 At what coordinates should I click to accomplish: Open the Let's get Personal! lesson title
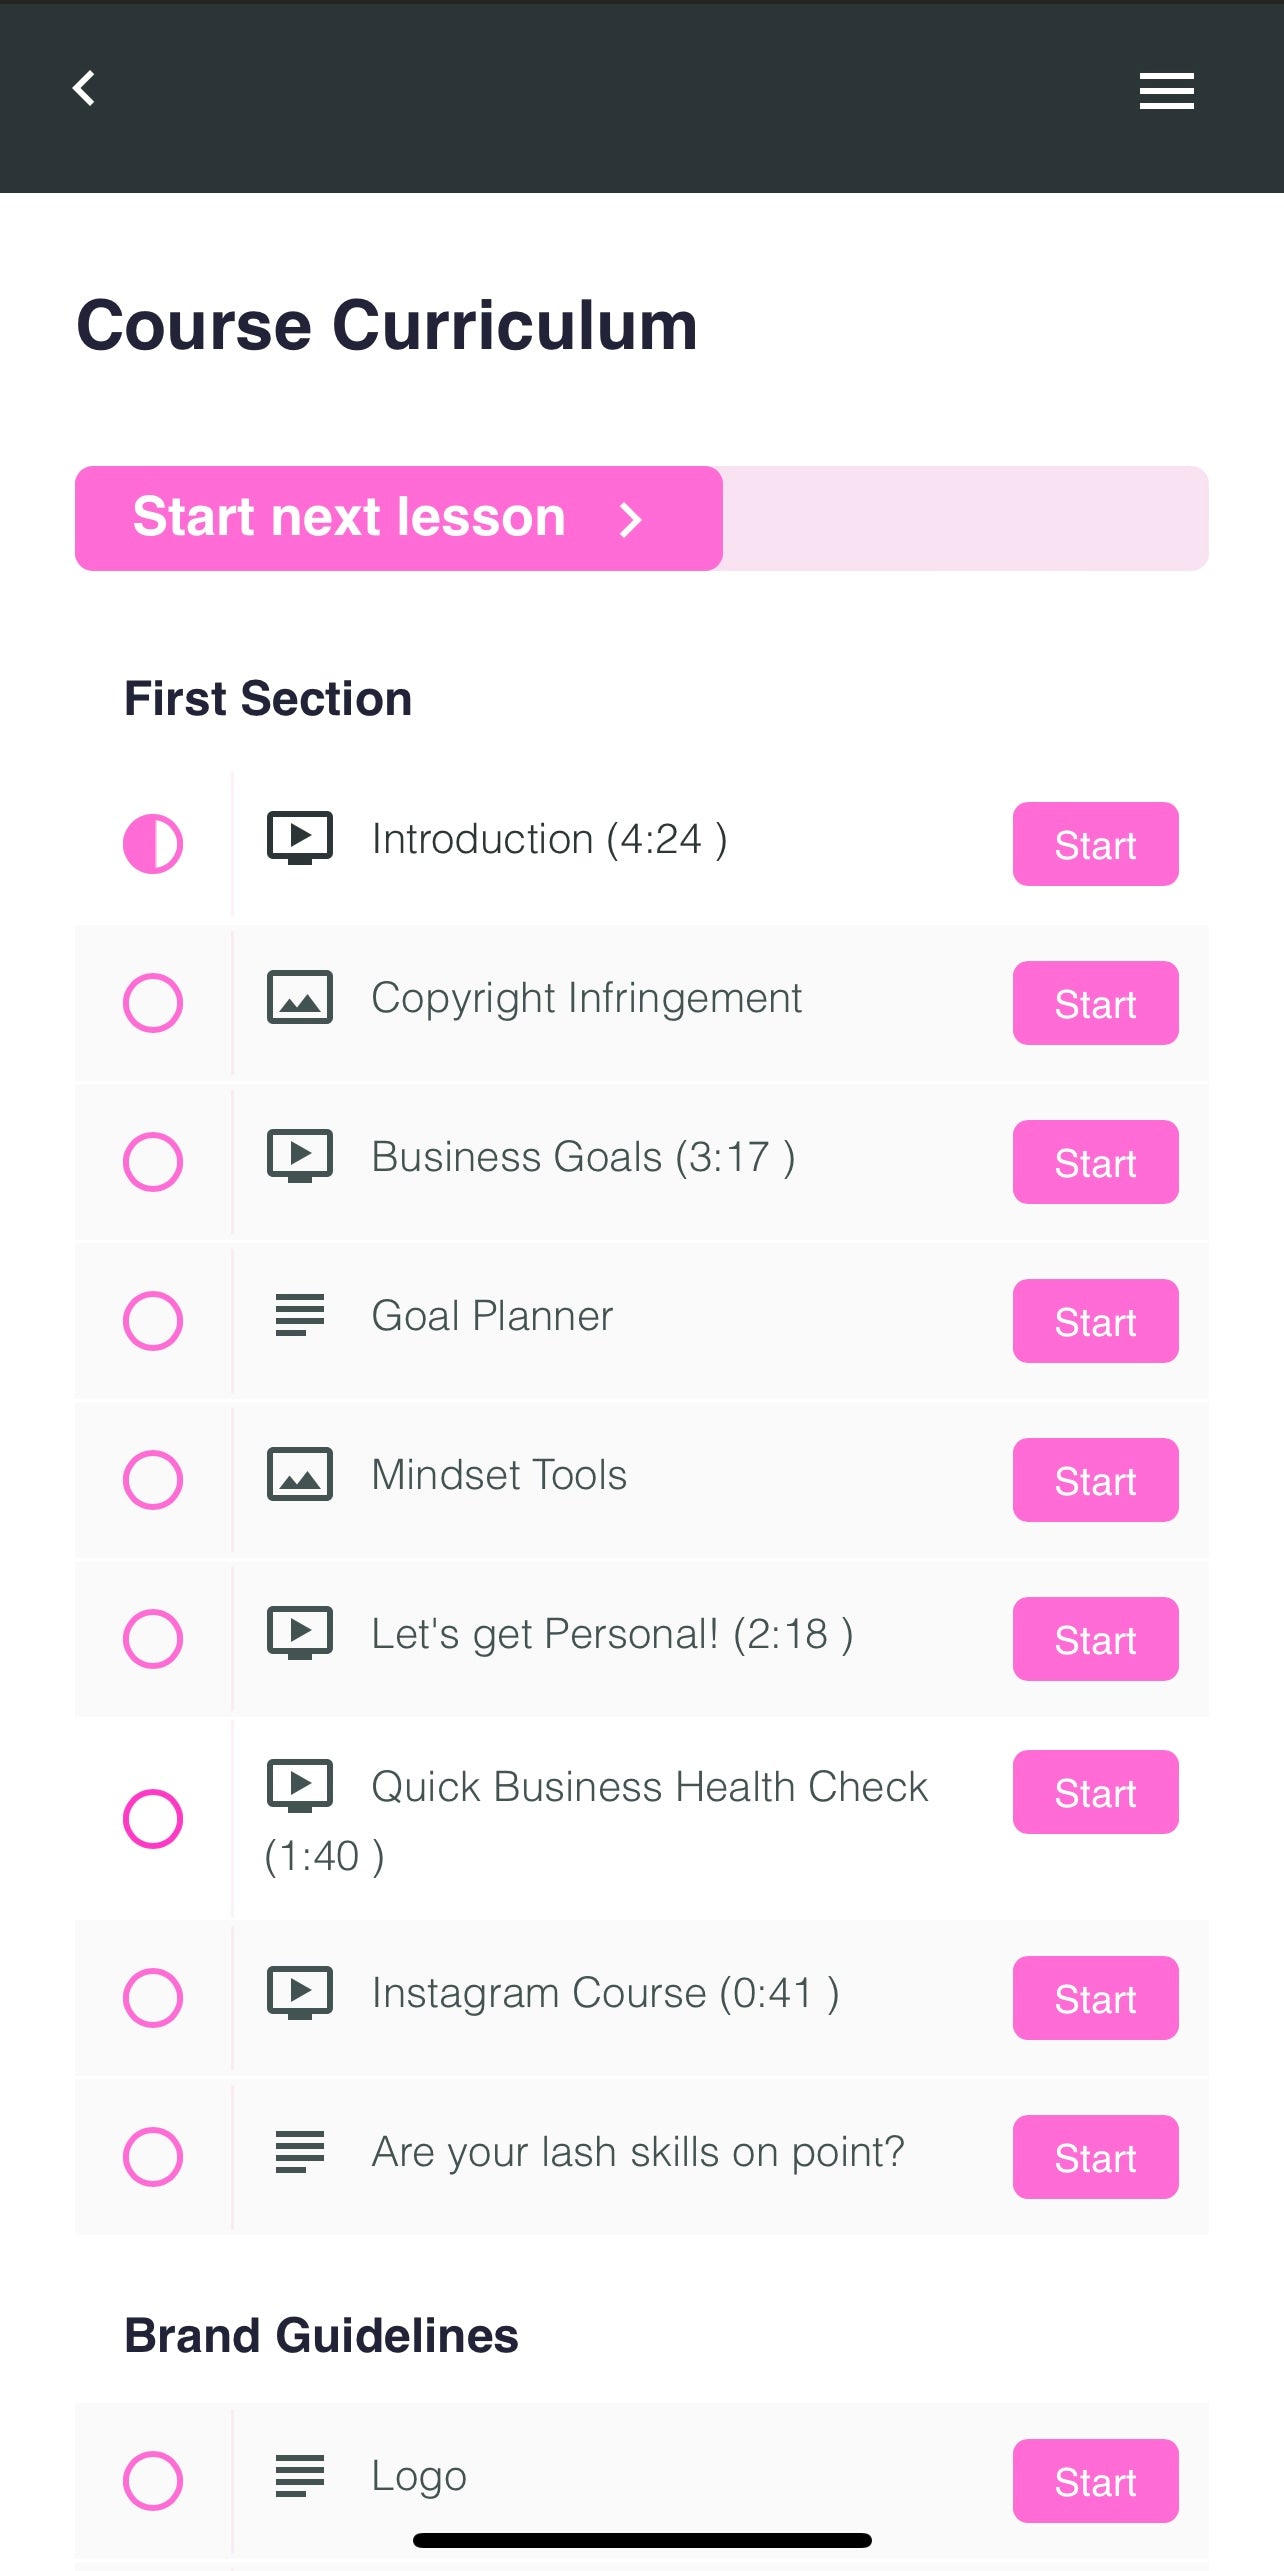coord(611,1635)
